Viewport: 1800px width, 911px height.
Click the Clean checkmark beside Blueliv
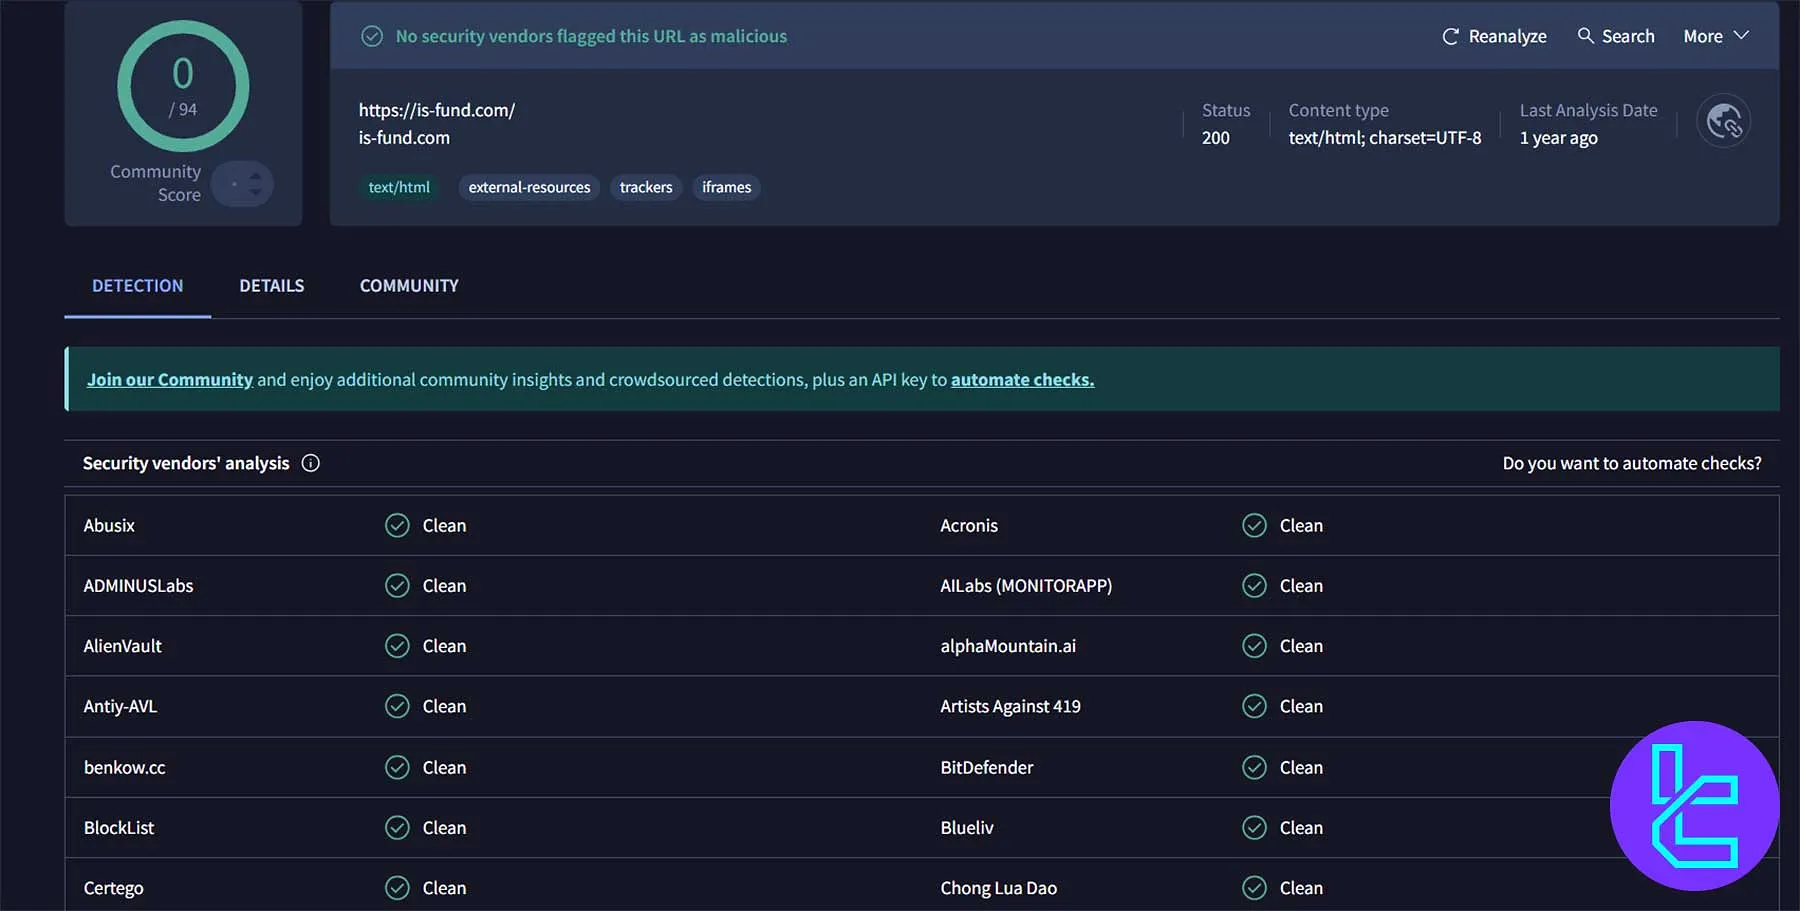(1253, 827)
